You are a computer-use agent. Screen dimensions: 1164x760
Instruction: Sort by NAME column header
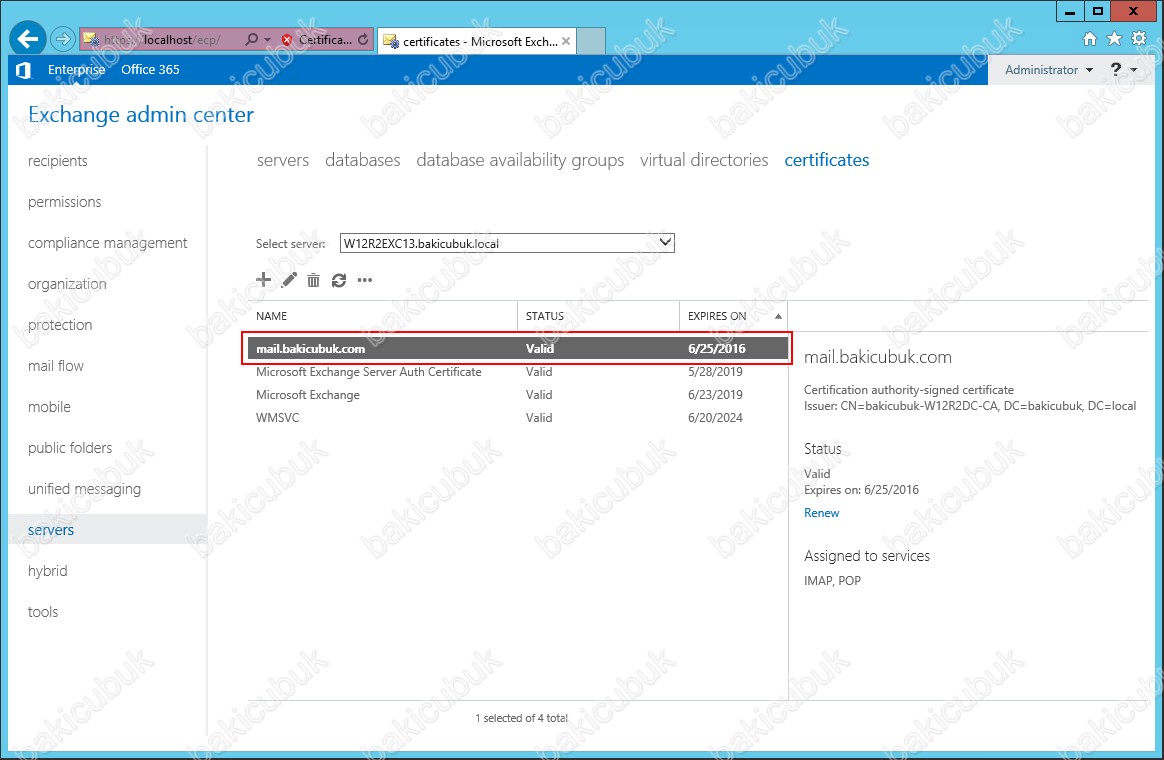tap(382, 316)
